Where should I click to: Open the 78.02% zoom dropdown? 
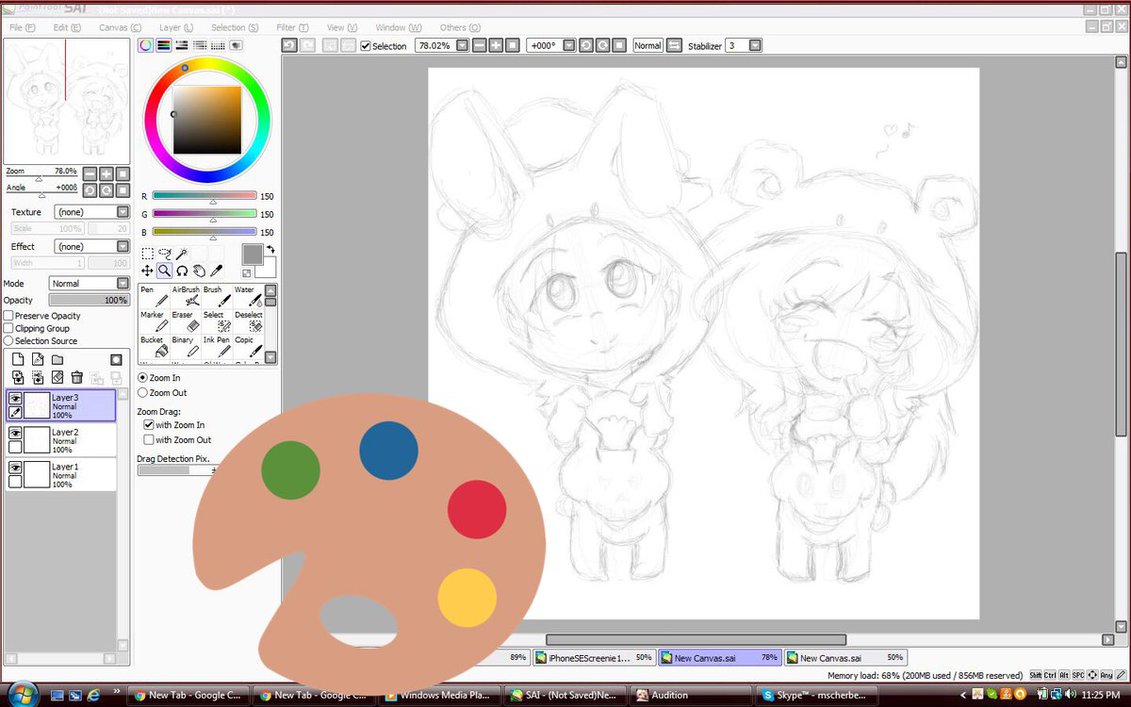[462, 45]
